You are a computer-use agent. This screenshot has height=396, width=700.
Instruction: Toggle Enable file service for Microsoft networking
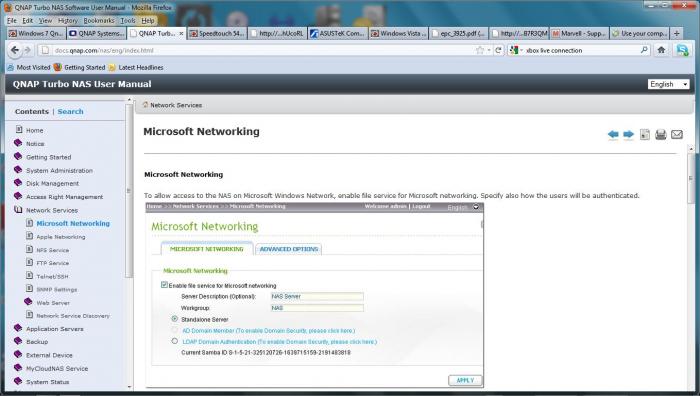164,285
